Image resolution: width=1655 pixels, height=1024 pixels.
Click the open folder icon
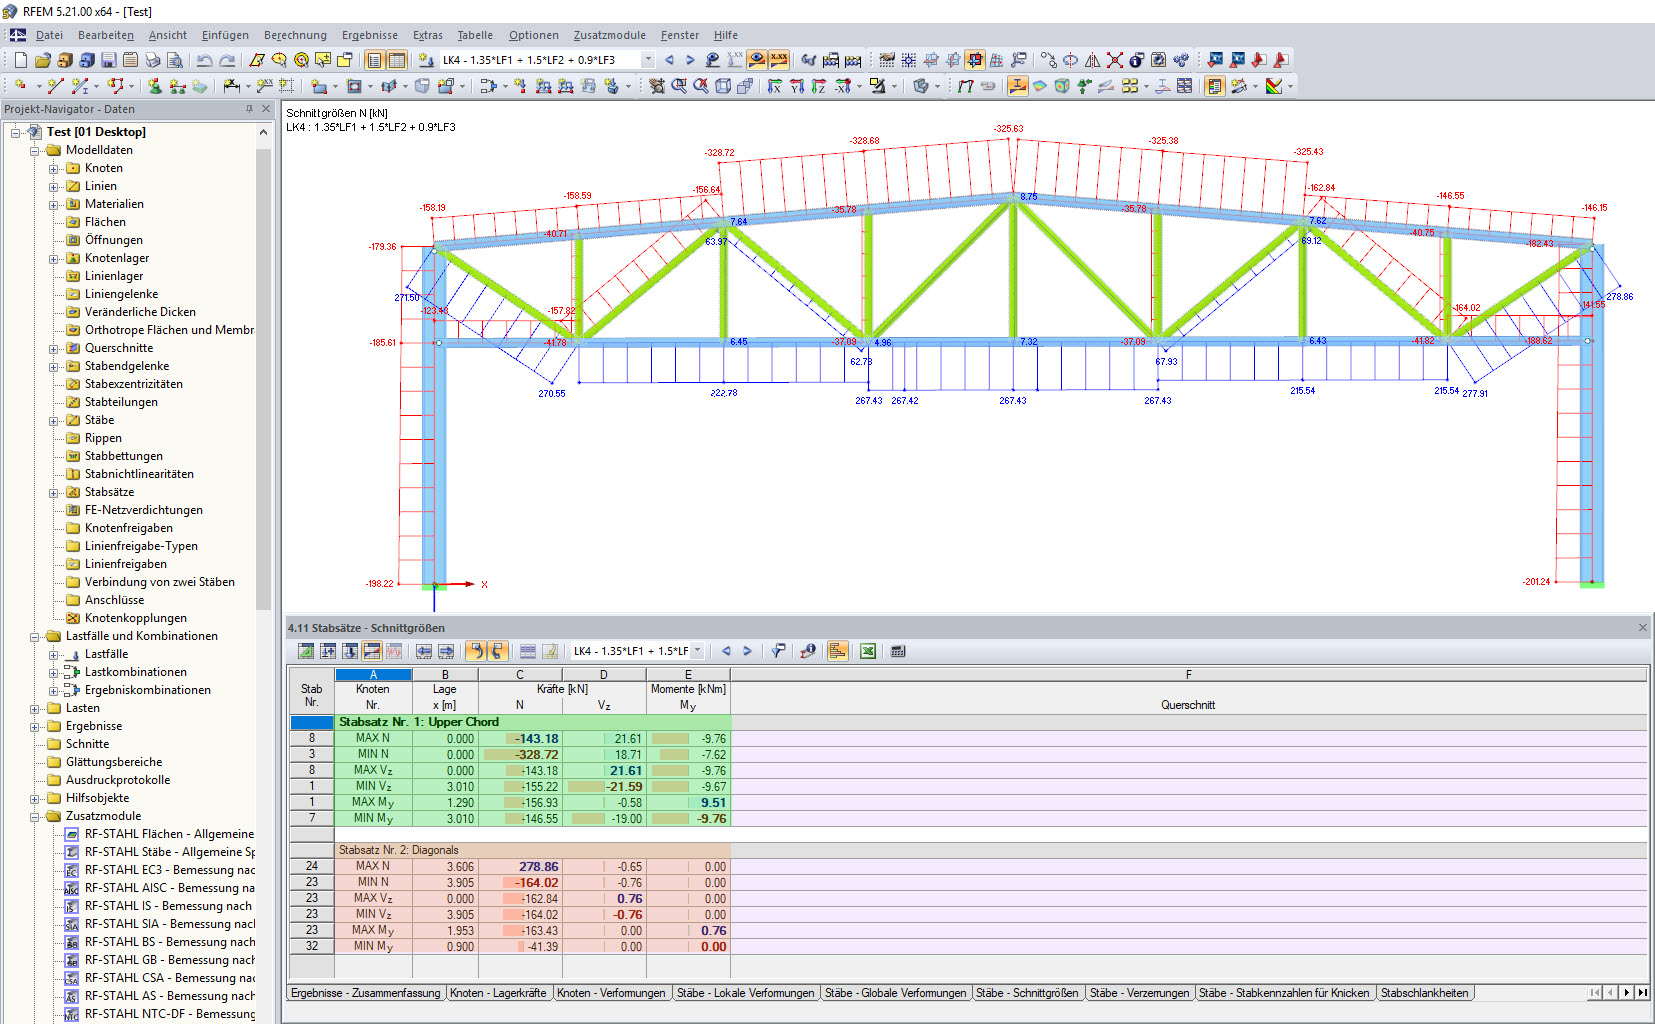coord(42,60)
